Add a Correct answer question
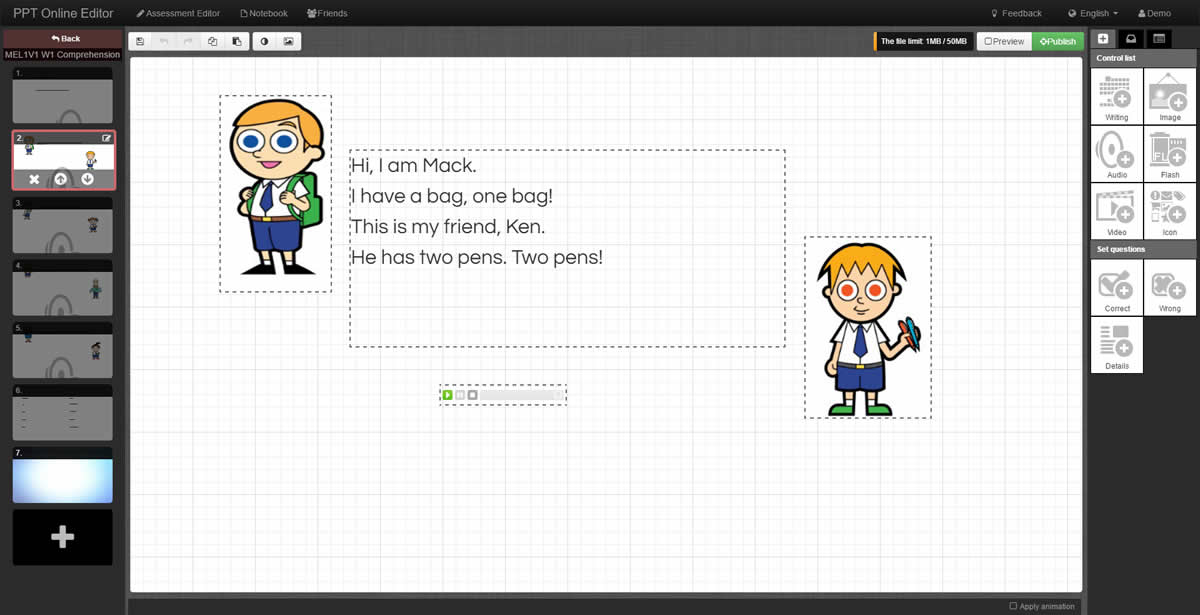Image resolution: width=1200 pixels, height=615 pixels. point(1116,290)
